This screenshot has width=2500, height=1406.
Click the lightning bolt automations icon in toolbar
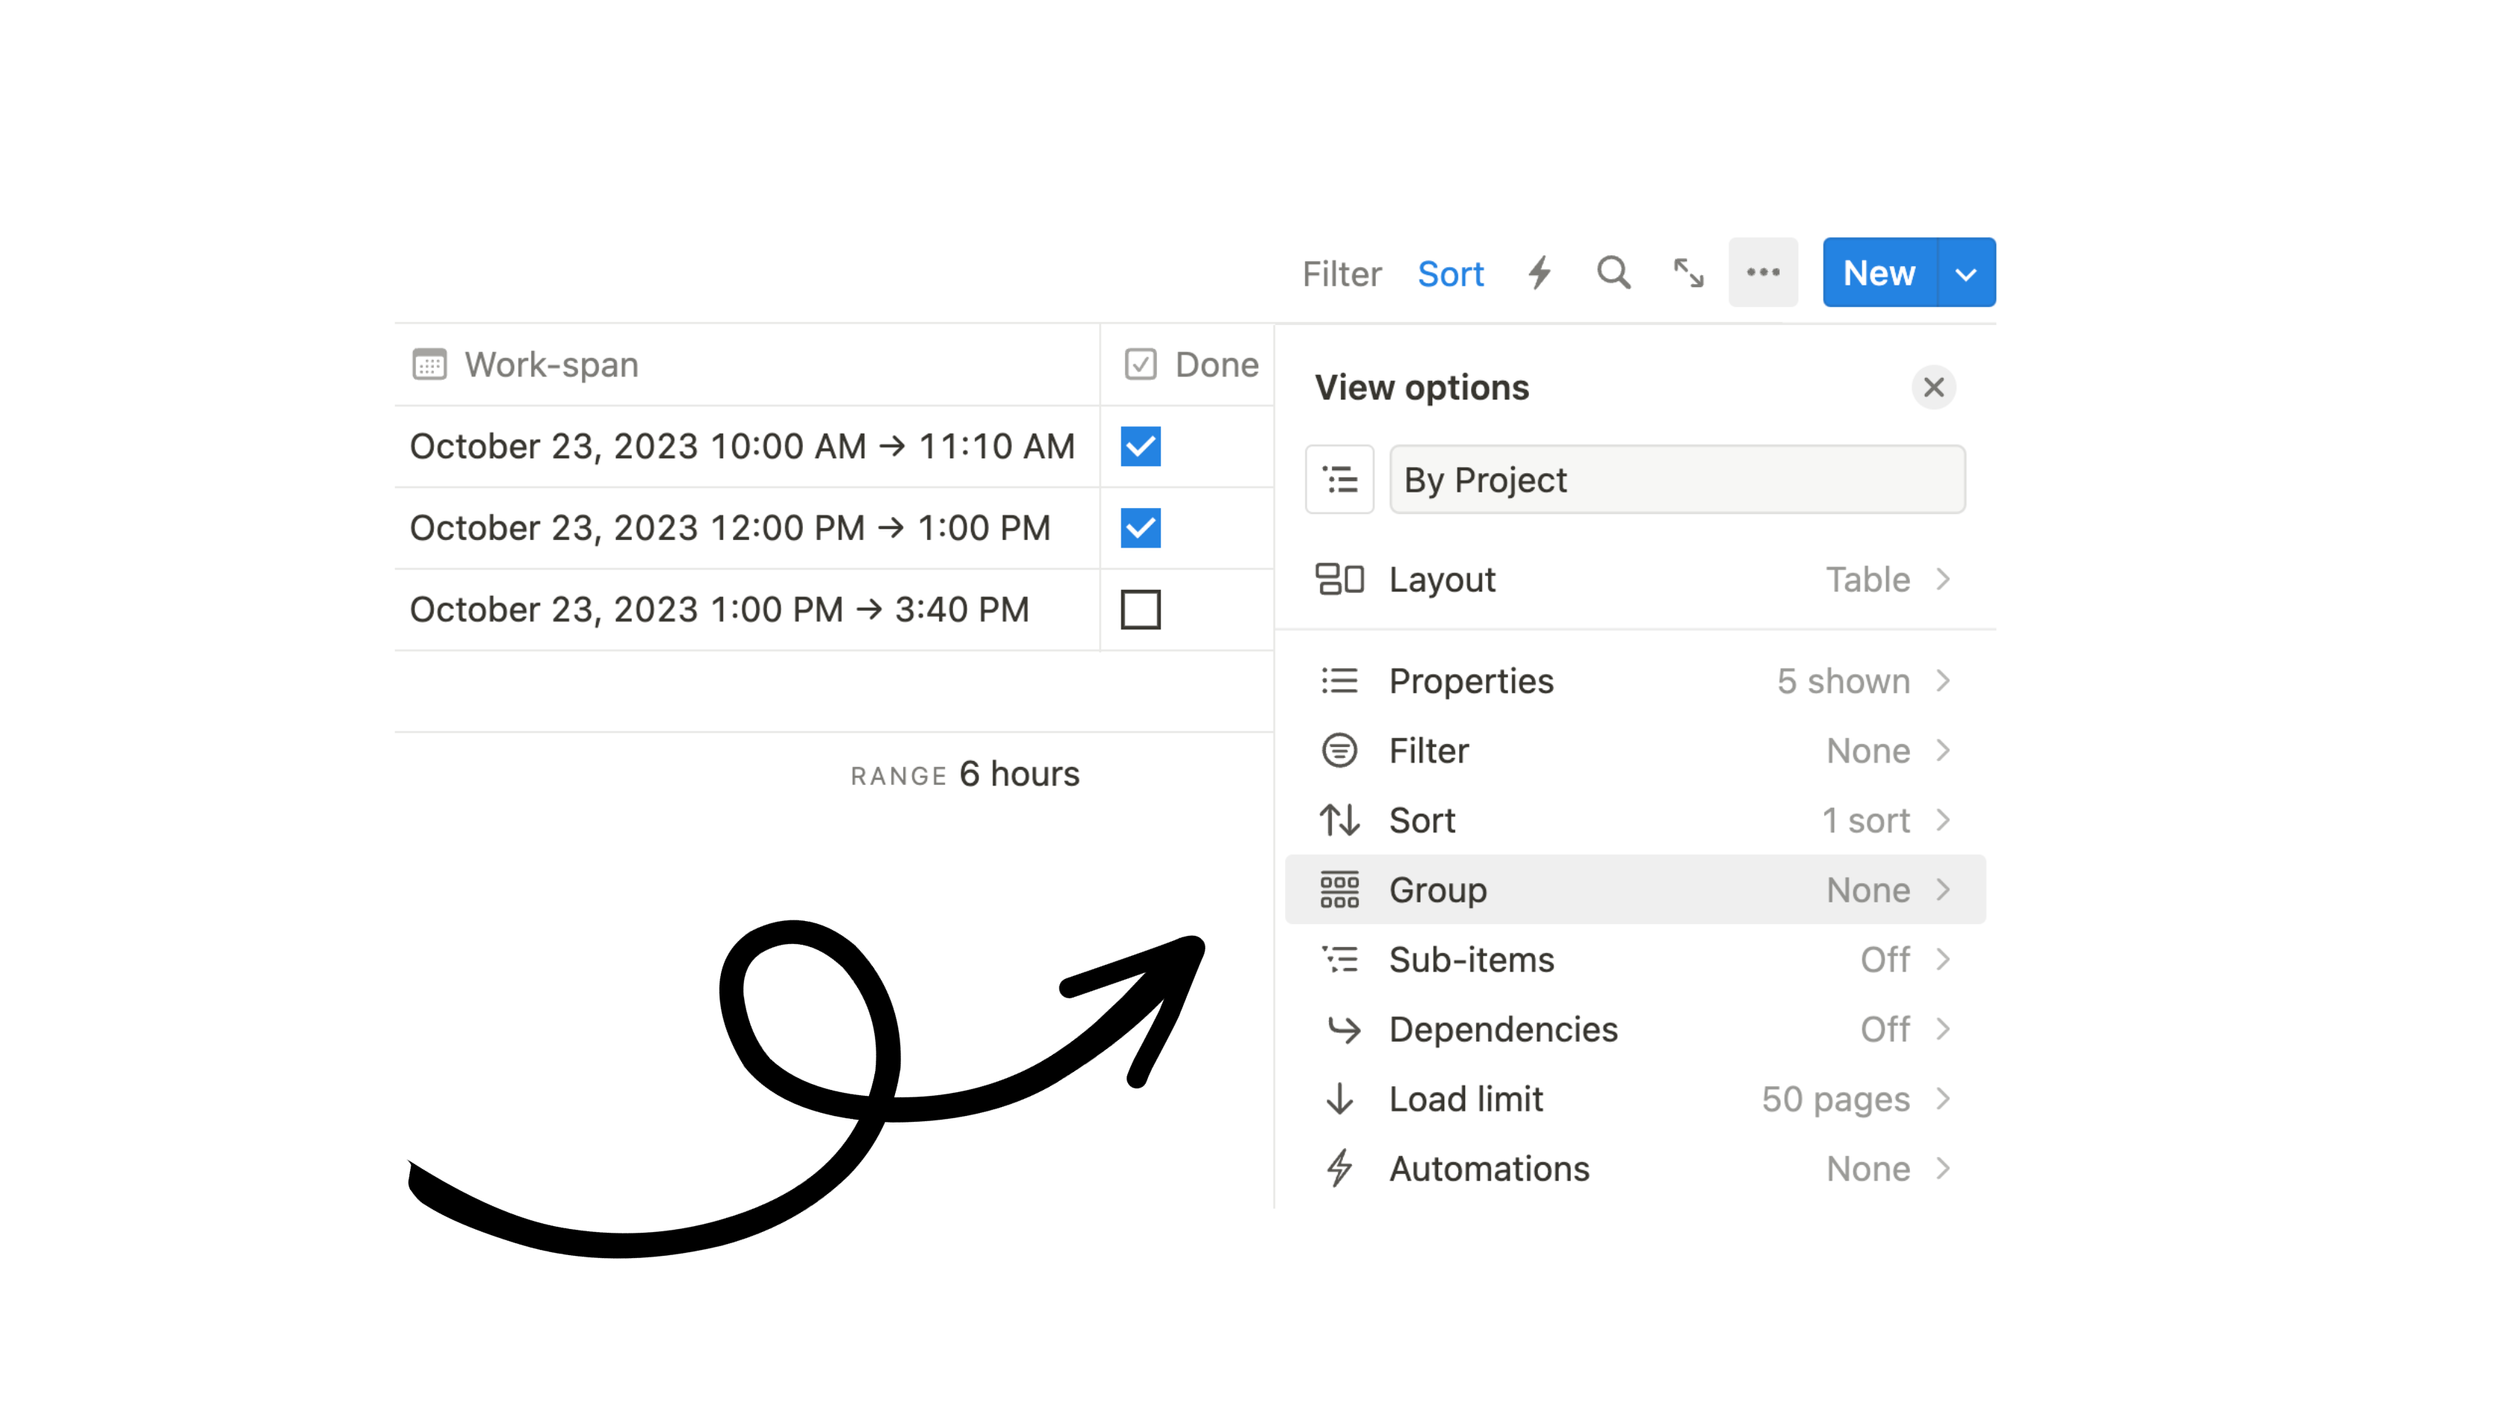pyautogui.click(x=1539, y=272)
